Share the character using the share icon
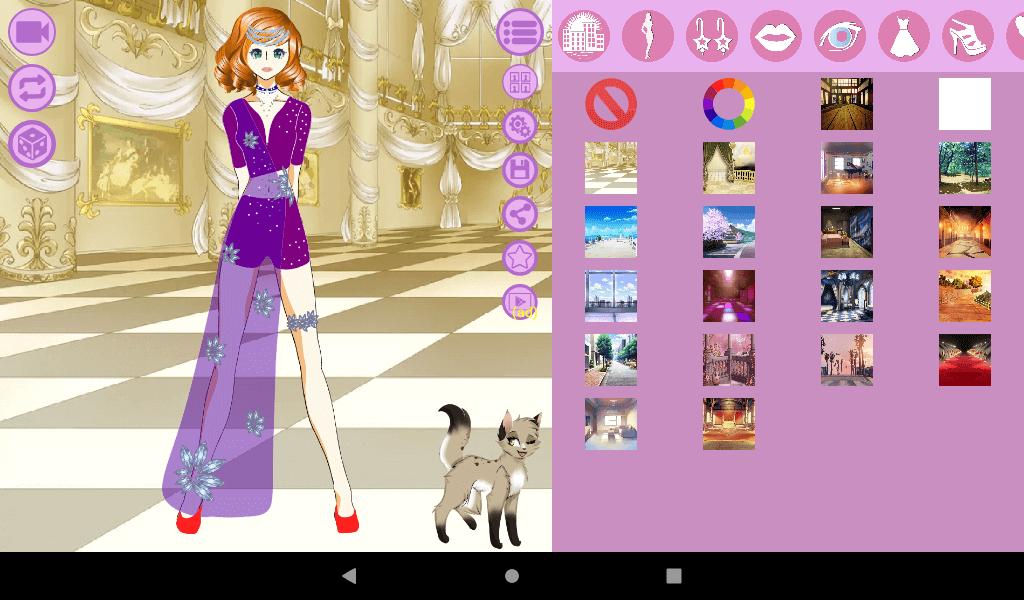Viewport: 1024px width, 600px height. (520, 214)
